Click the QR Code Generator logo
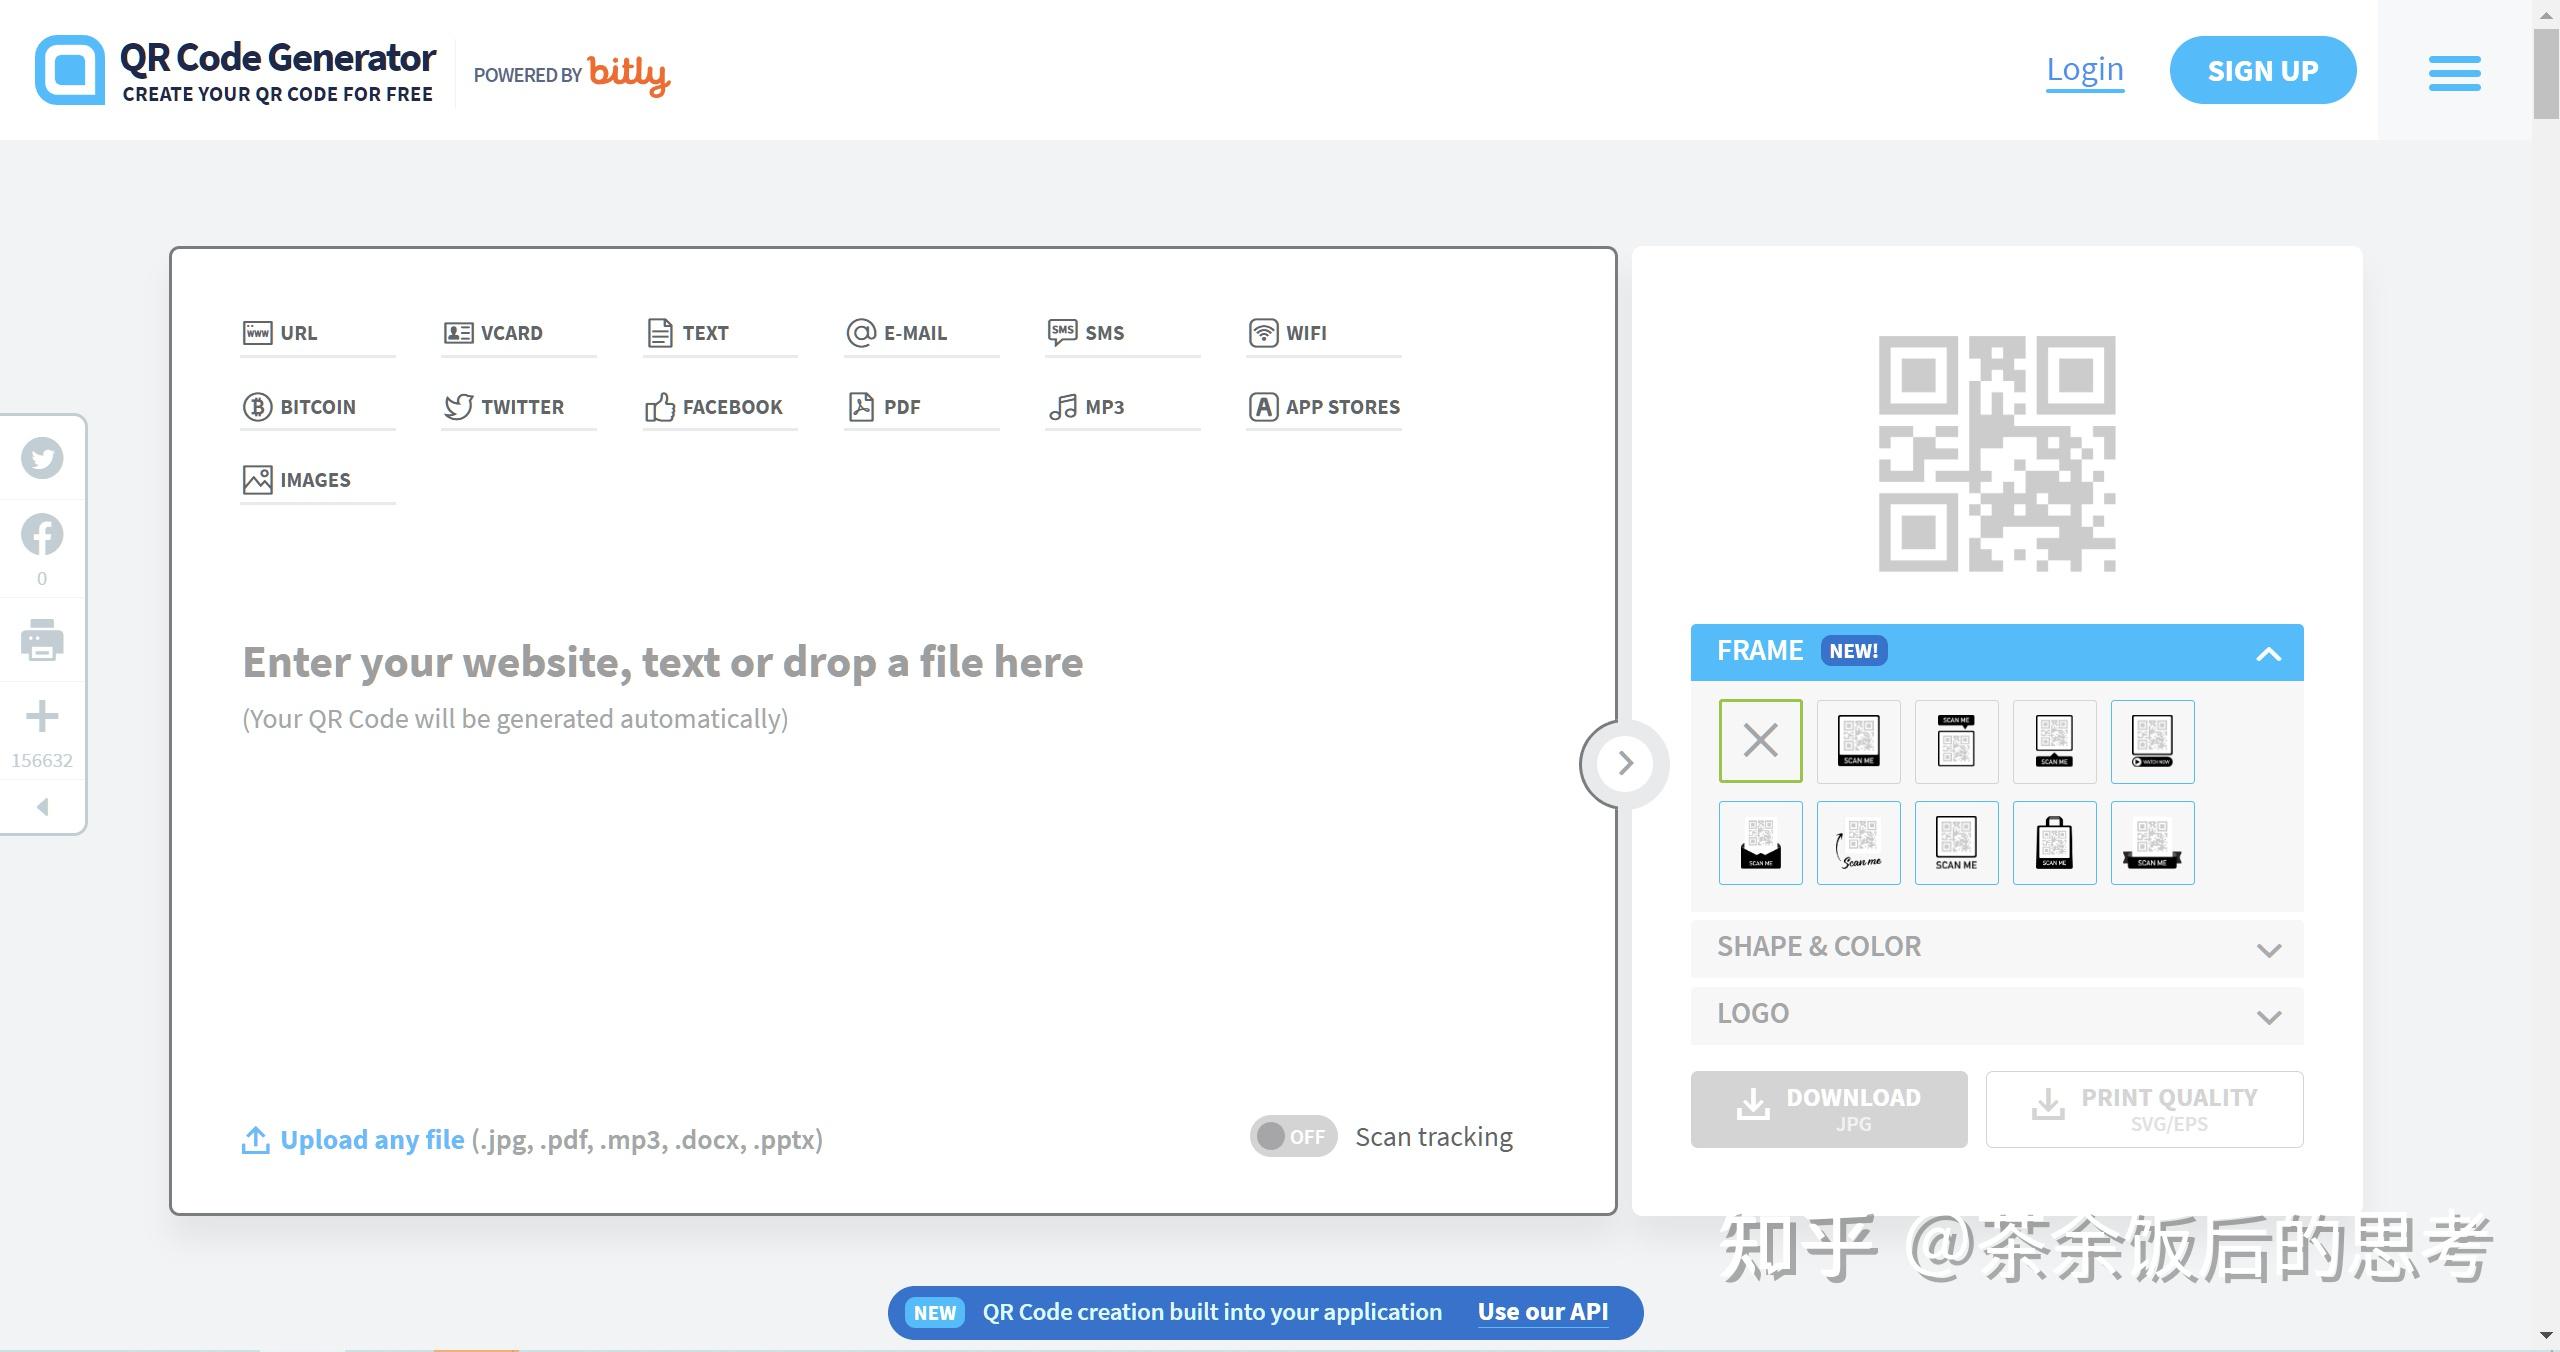2560x1352 pixels. pos(236,70)
